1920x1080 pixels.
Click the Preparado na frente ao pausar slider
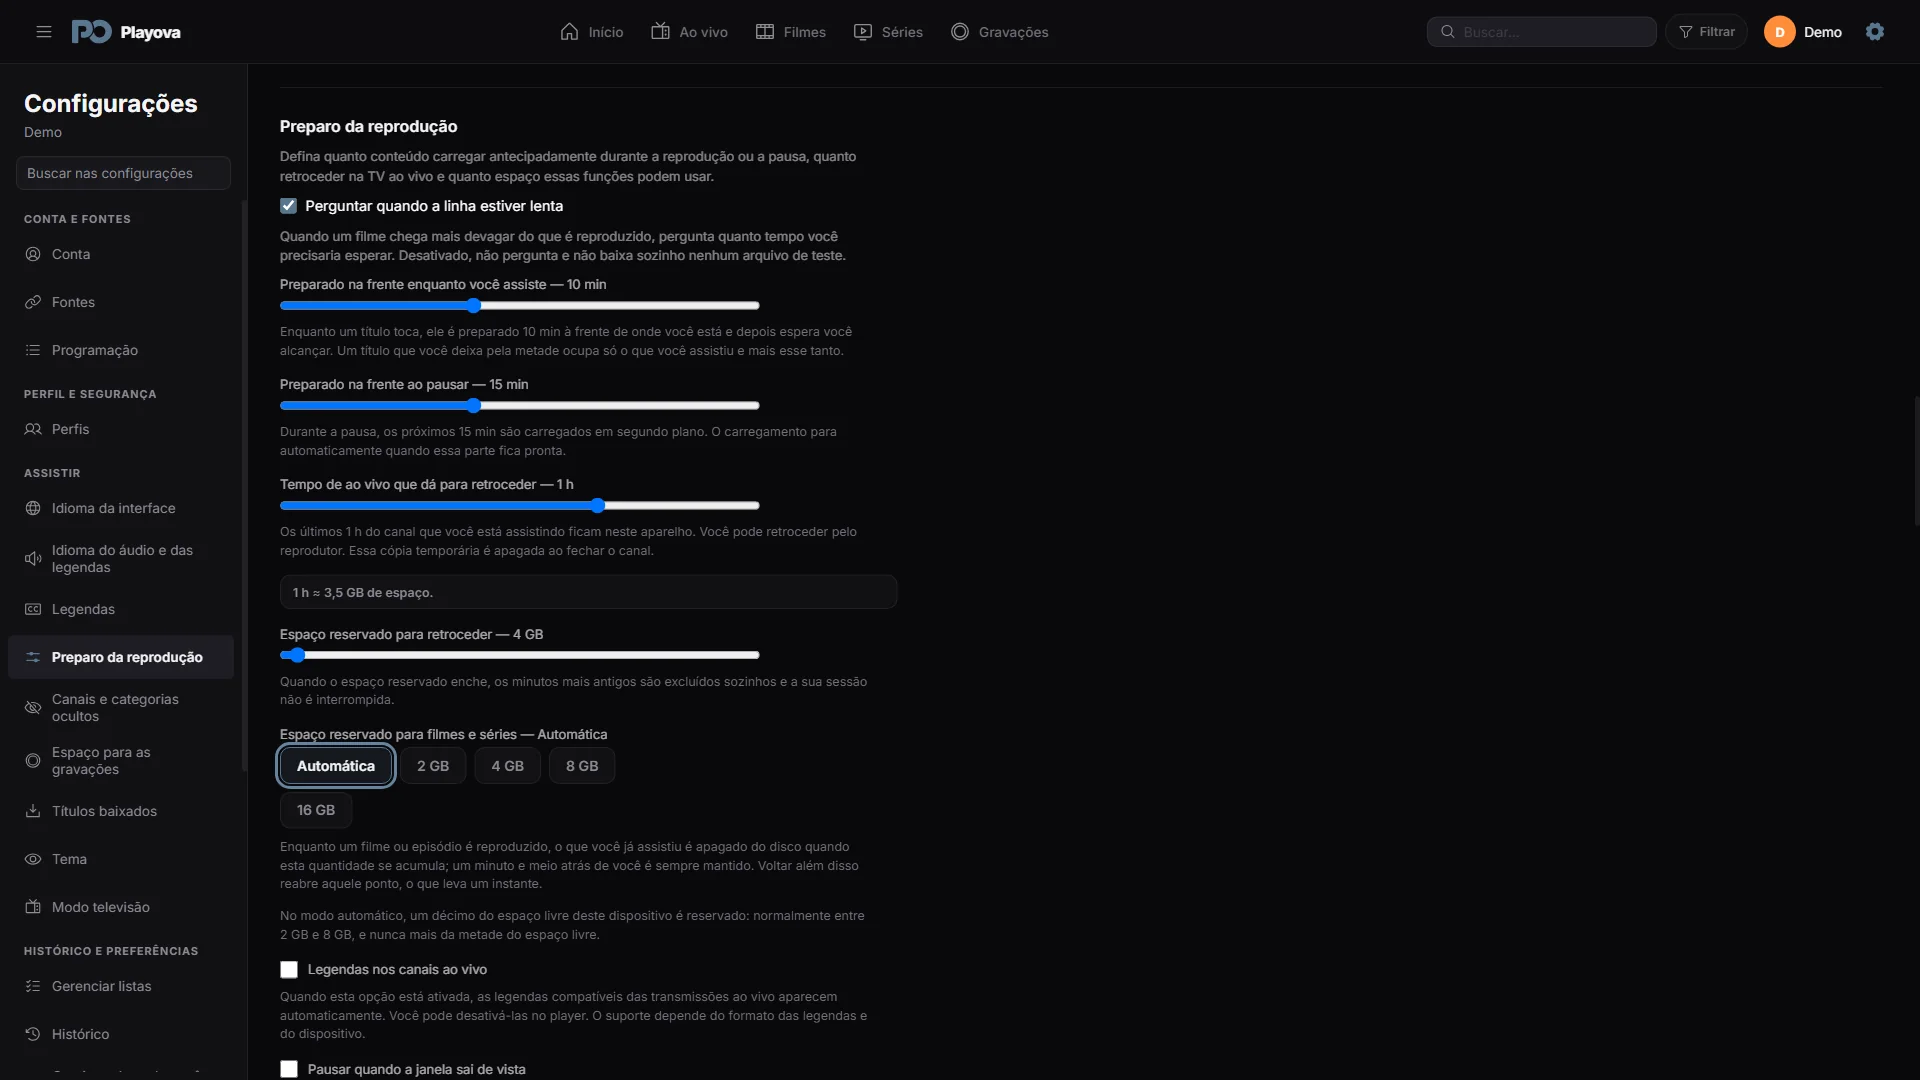pyautogui.click(x=520, y=406)
